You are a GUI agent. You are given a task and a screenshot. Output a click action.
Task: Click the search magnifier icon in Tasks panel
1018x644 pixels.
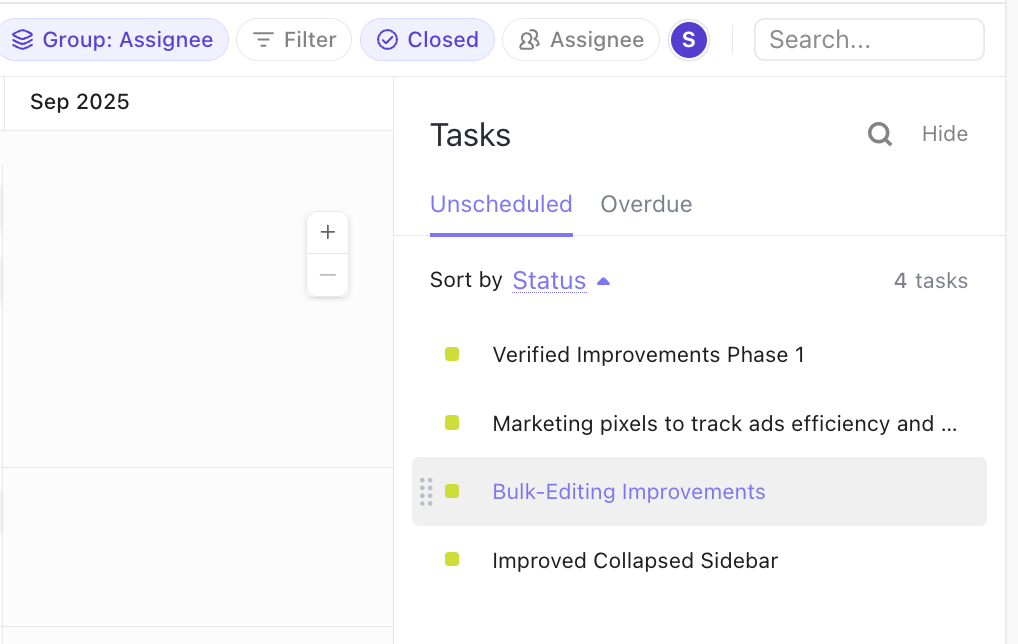point(880,134)
